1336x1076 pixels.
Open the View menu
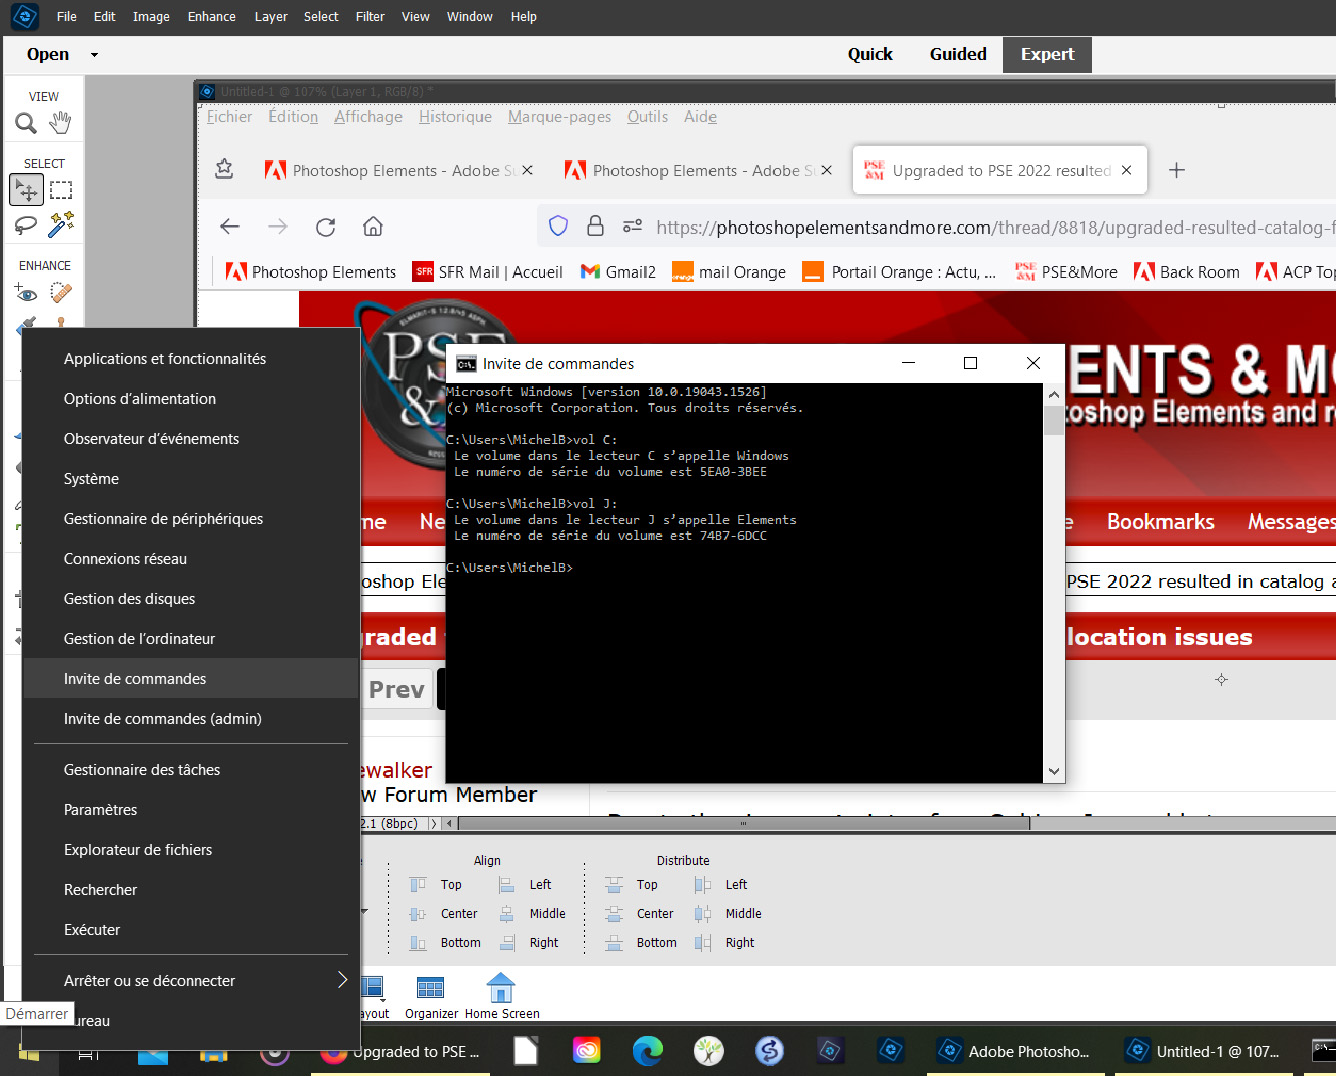click(x=416, y=17)
